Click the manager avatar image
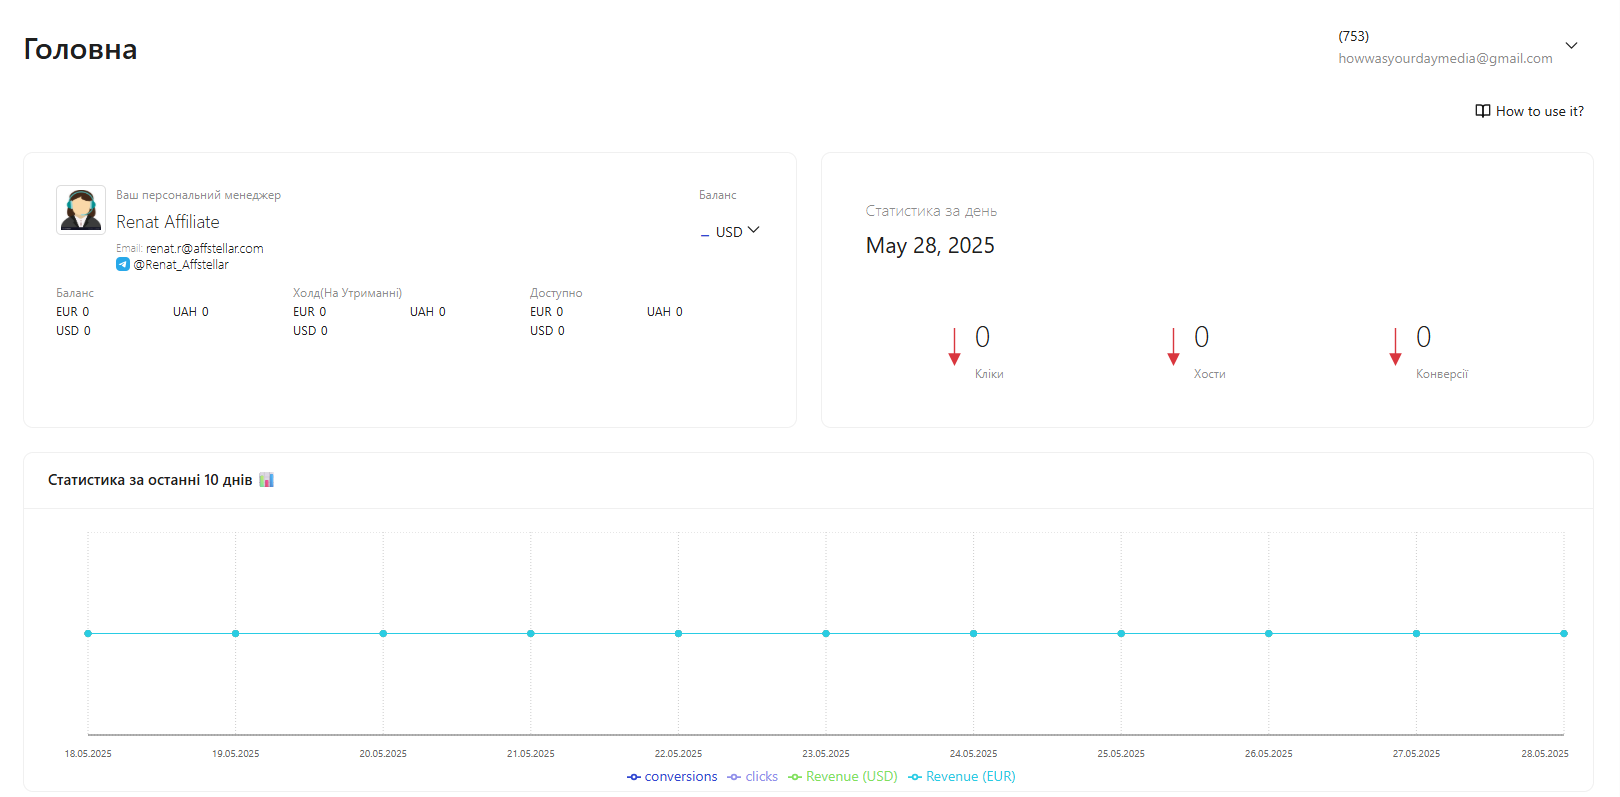Screen dimensions: 1620x797 [81, 210]
